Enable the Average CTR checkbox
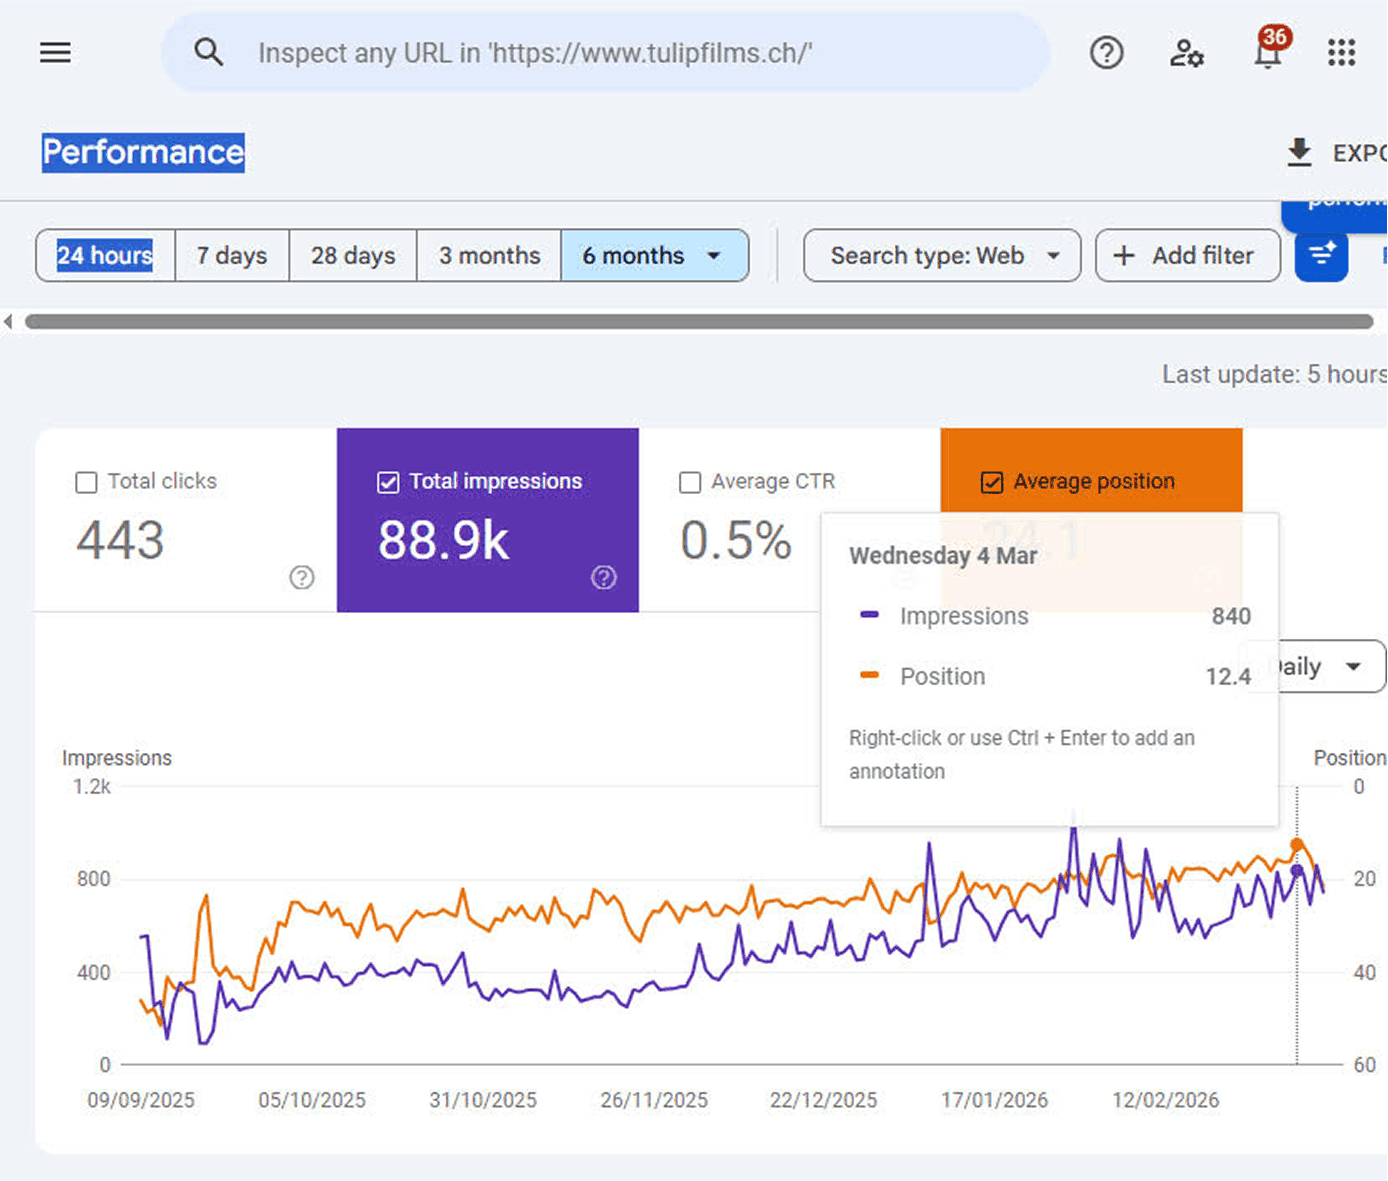Viewport: 1388px width, 1181px height. pos(690,483)
